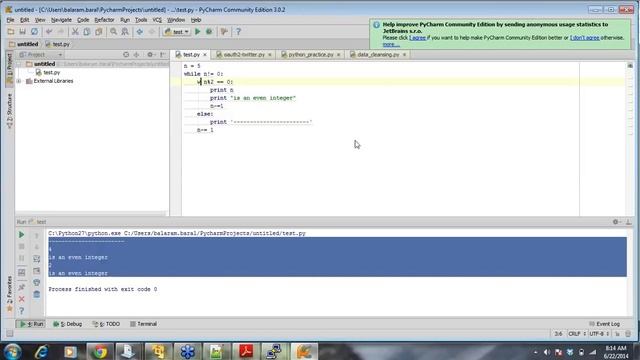Viewport: 640px width, 360px height.
Task: Click the Save All toolbar icon
Action: click(22, 32)
